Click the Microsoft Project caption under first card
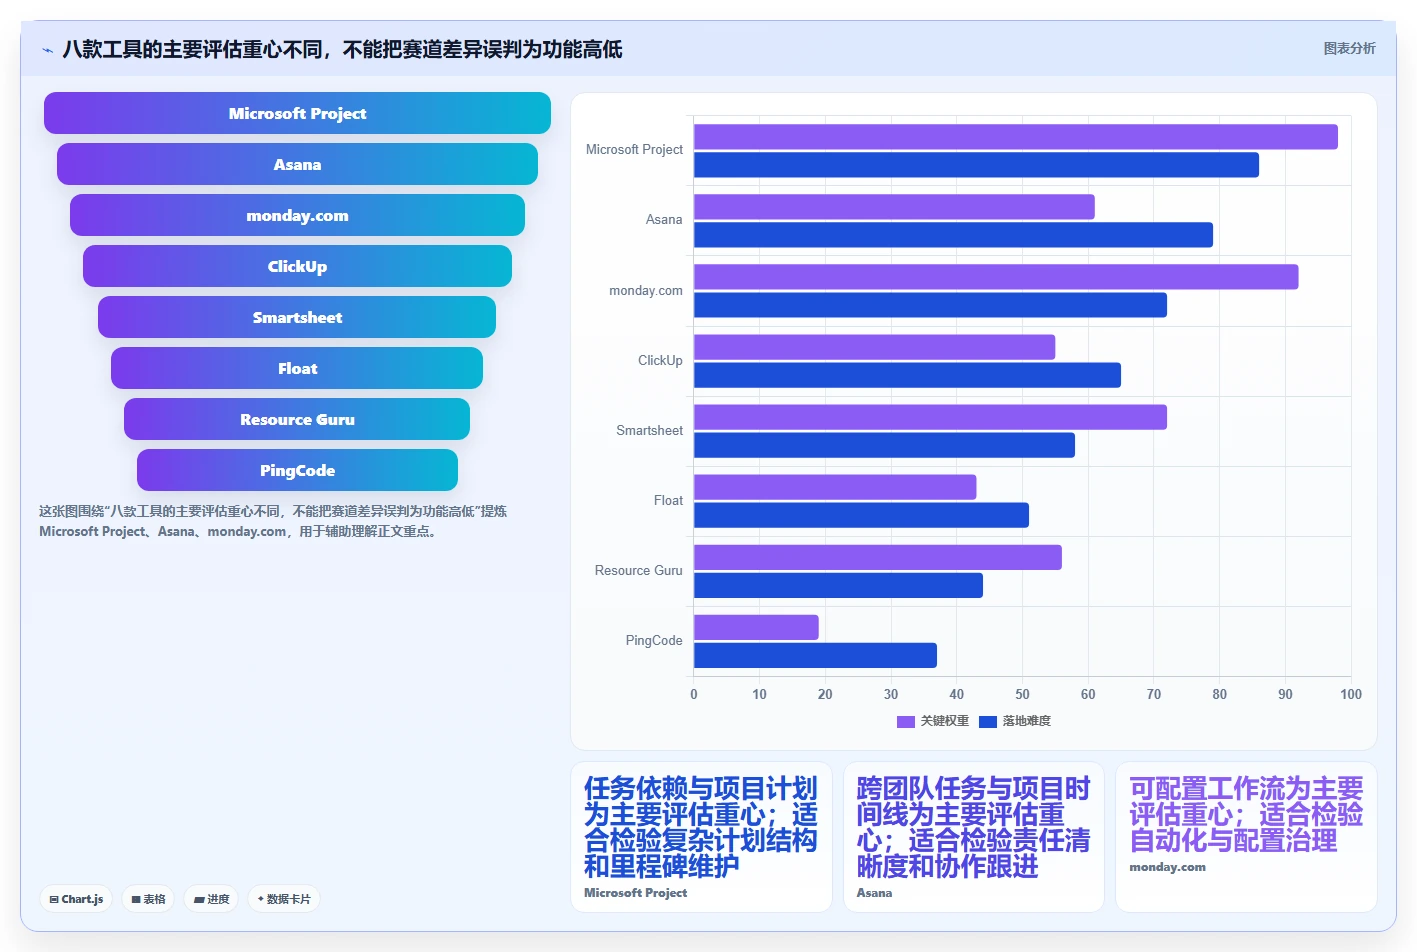The image size is (1417, 952). pyautogui.click(x=635, y=893)
